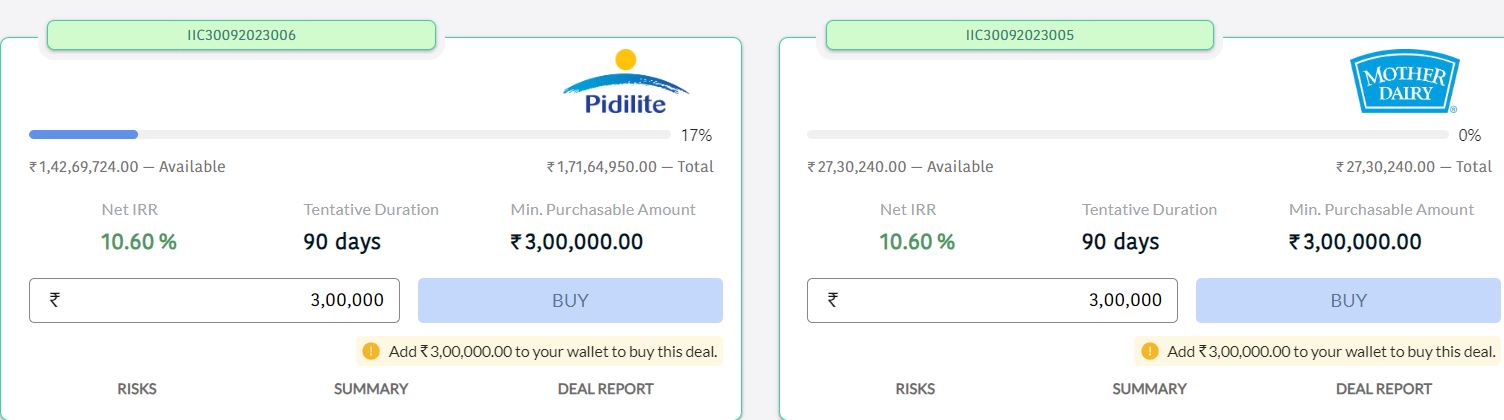
Task: Click the Mother Dairy 0% progress bar
Action: [1128, 134]
